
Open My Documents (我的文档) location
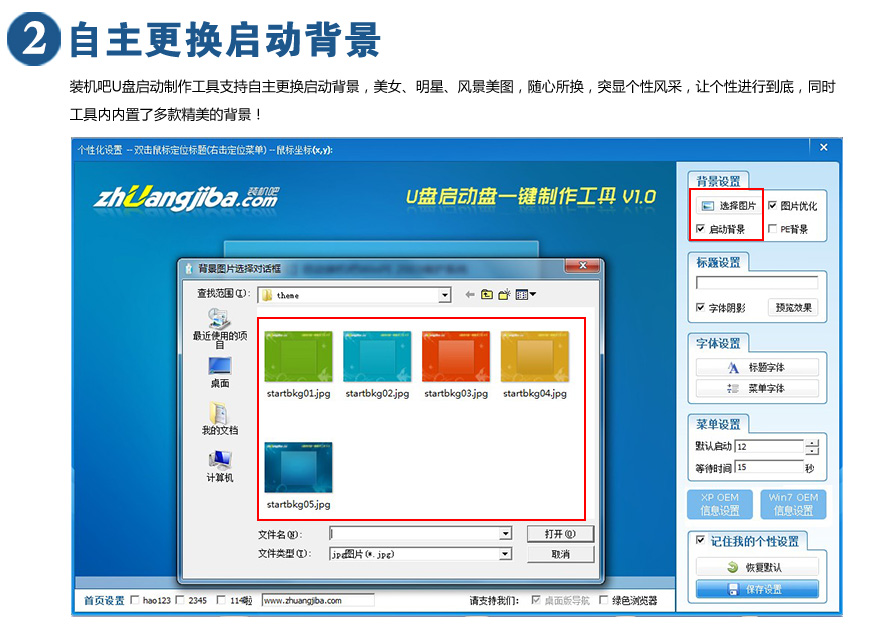click(220, 418)
